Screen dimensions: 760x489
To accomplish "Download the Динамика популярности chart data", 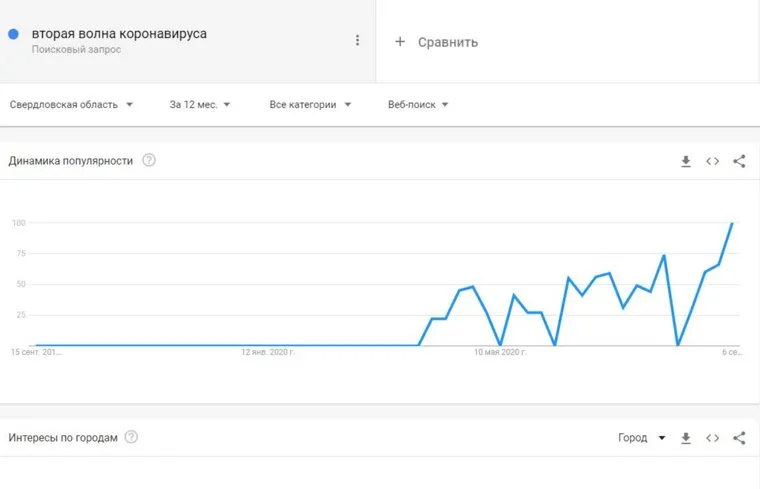I will pyautogui.click(x=686, y=161).
